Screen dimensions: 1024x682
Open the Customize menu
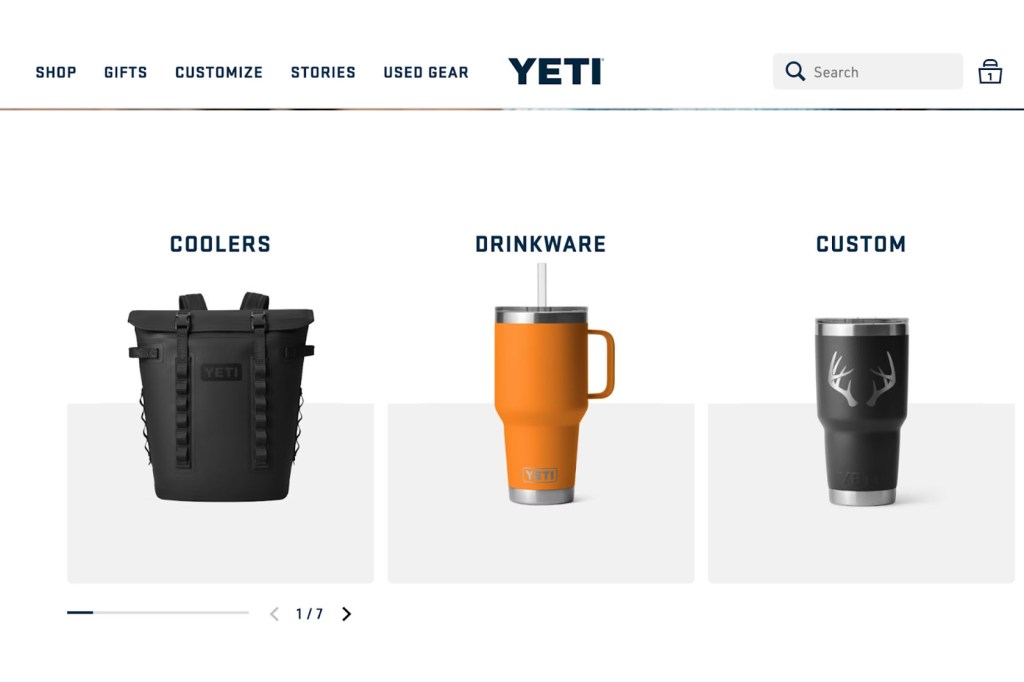click(219, 72)
